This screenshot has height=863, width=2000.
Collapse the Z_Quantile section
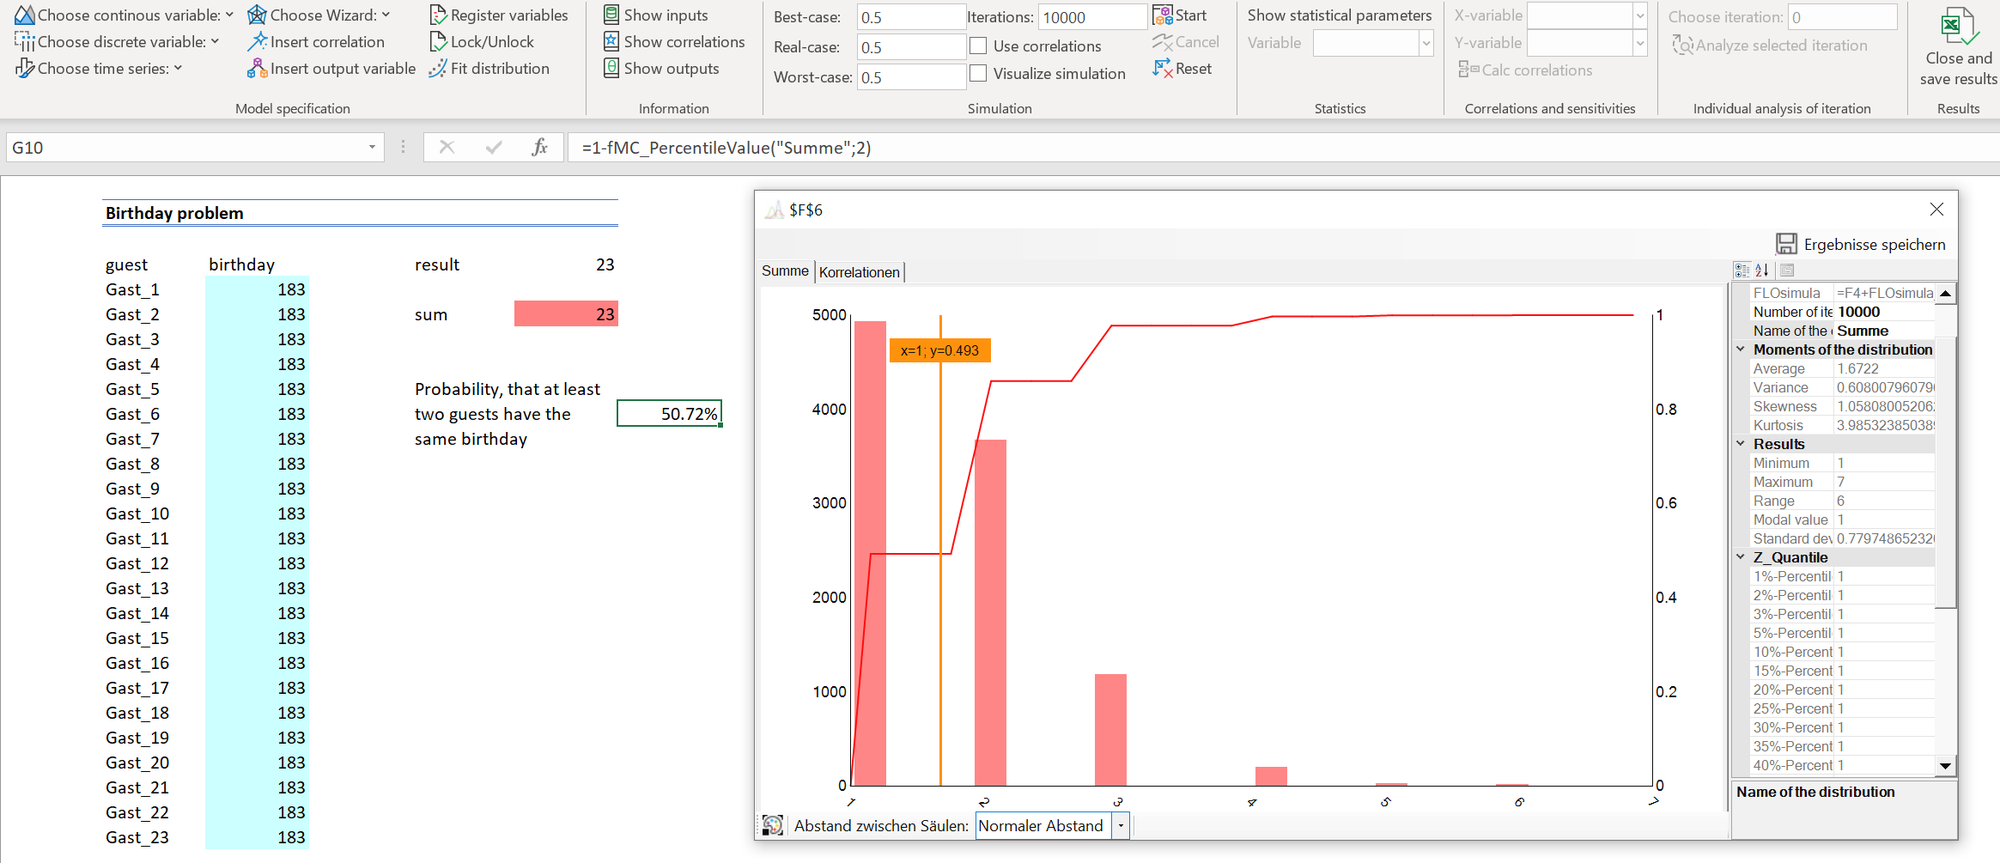pos(1741,557)
